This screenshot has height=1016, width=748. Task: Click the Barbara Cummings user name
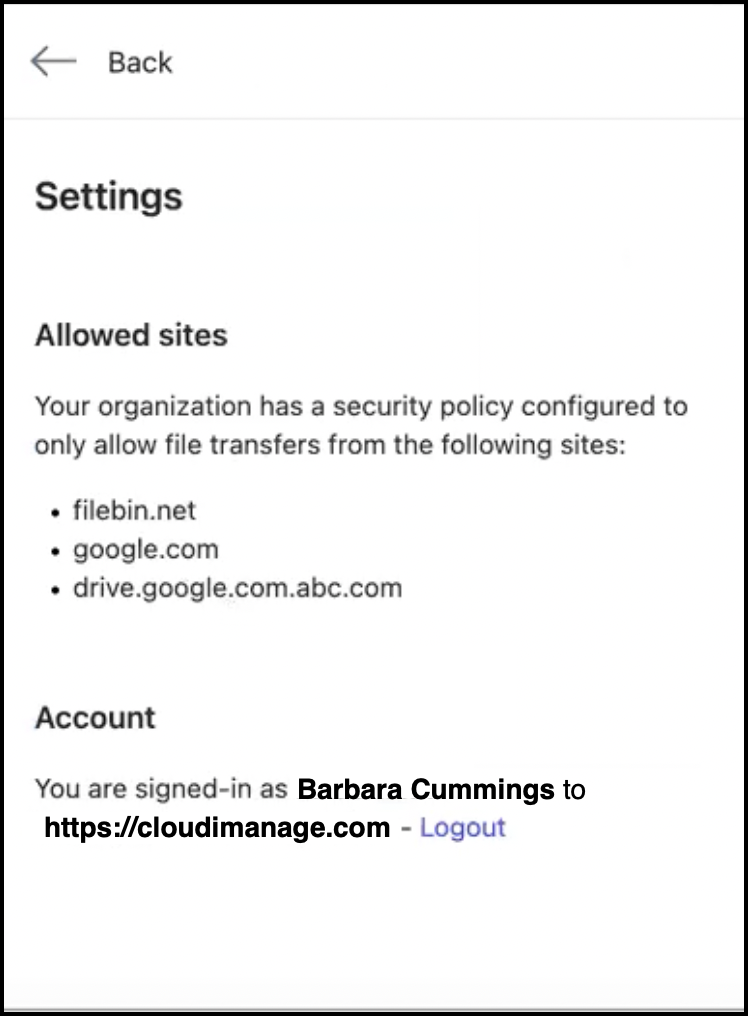426,790
